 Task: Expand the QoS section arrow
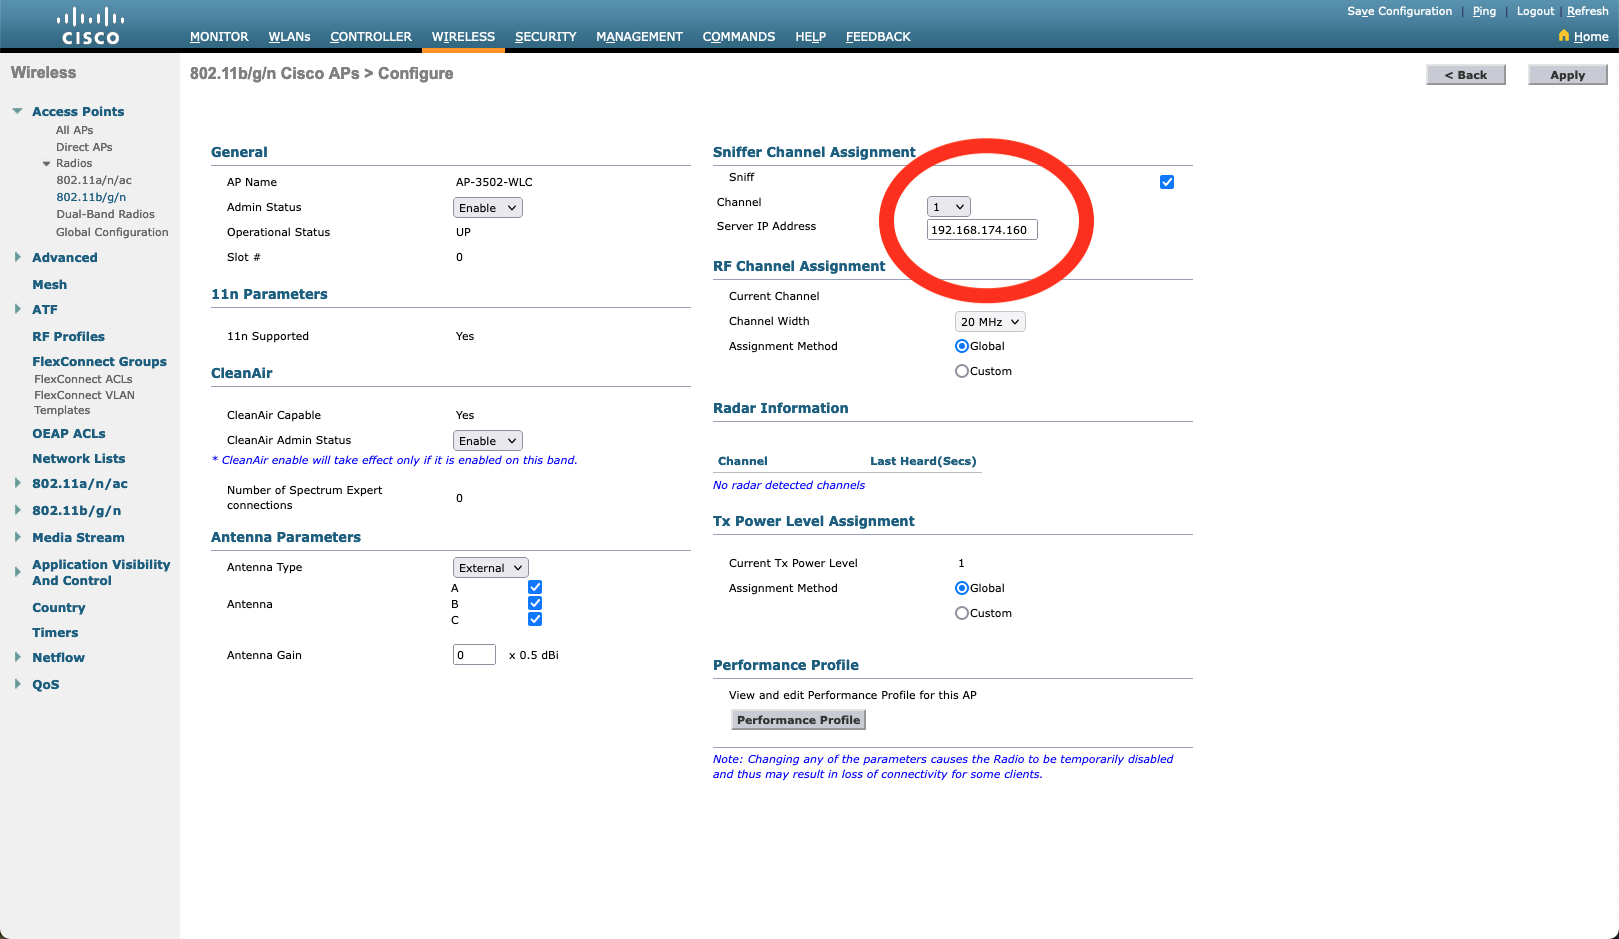[x=17, y=684]
